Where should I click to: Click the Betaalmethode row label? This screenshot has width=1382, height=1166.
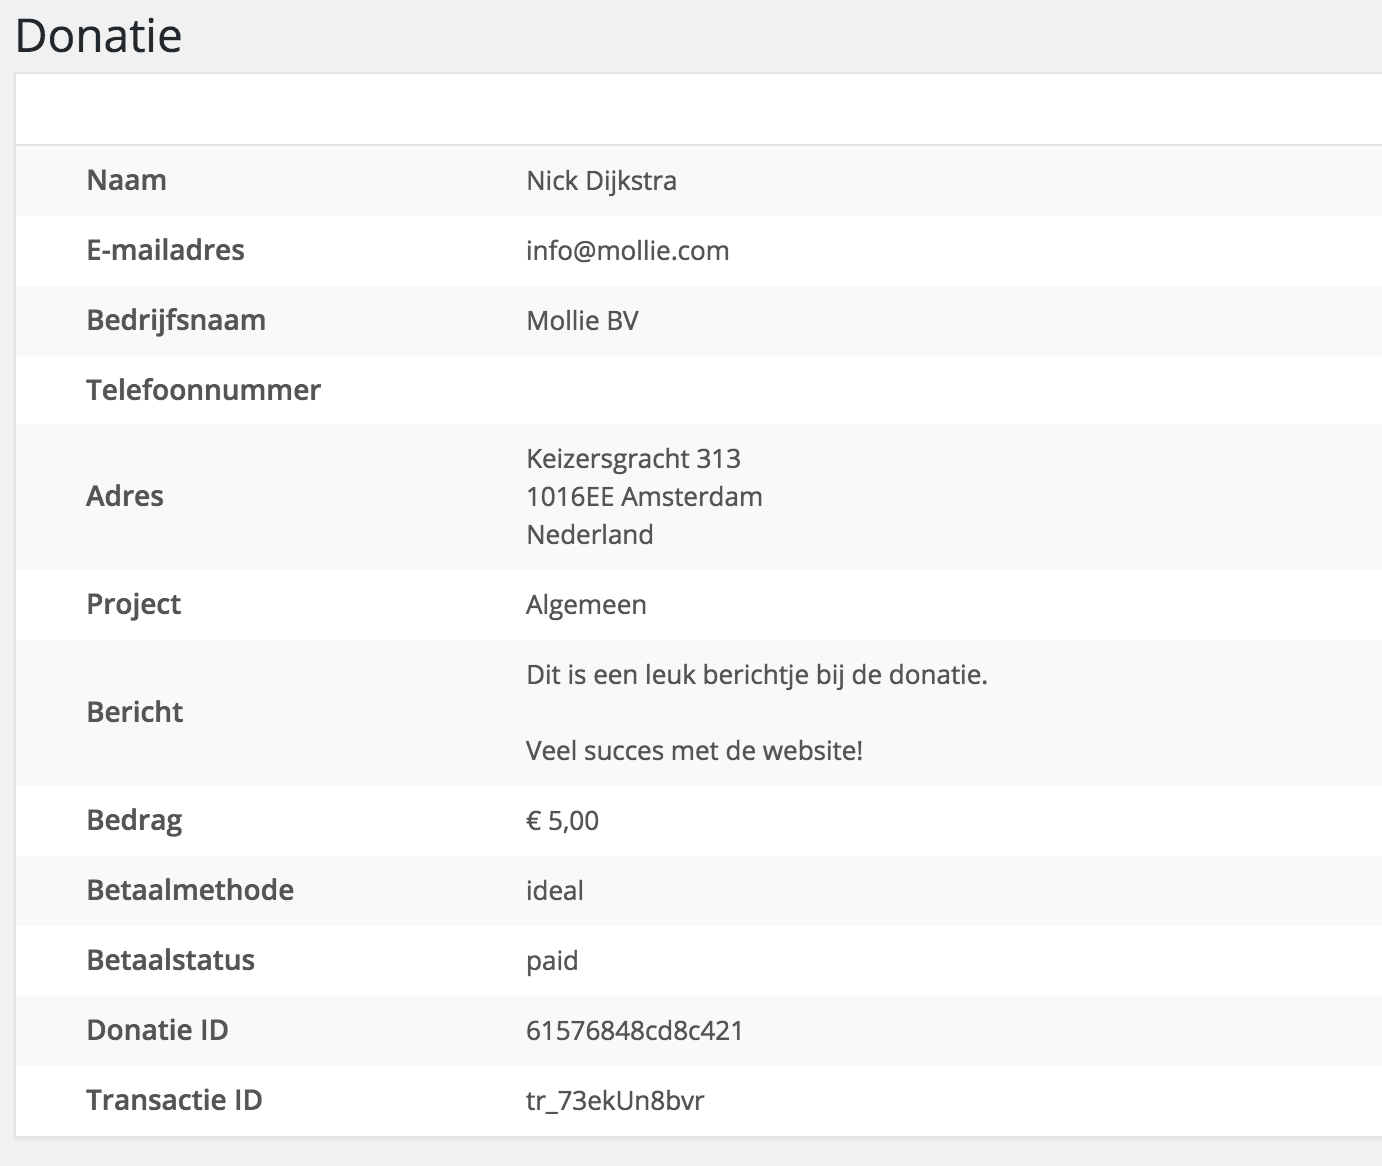pos(190,890)
